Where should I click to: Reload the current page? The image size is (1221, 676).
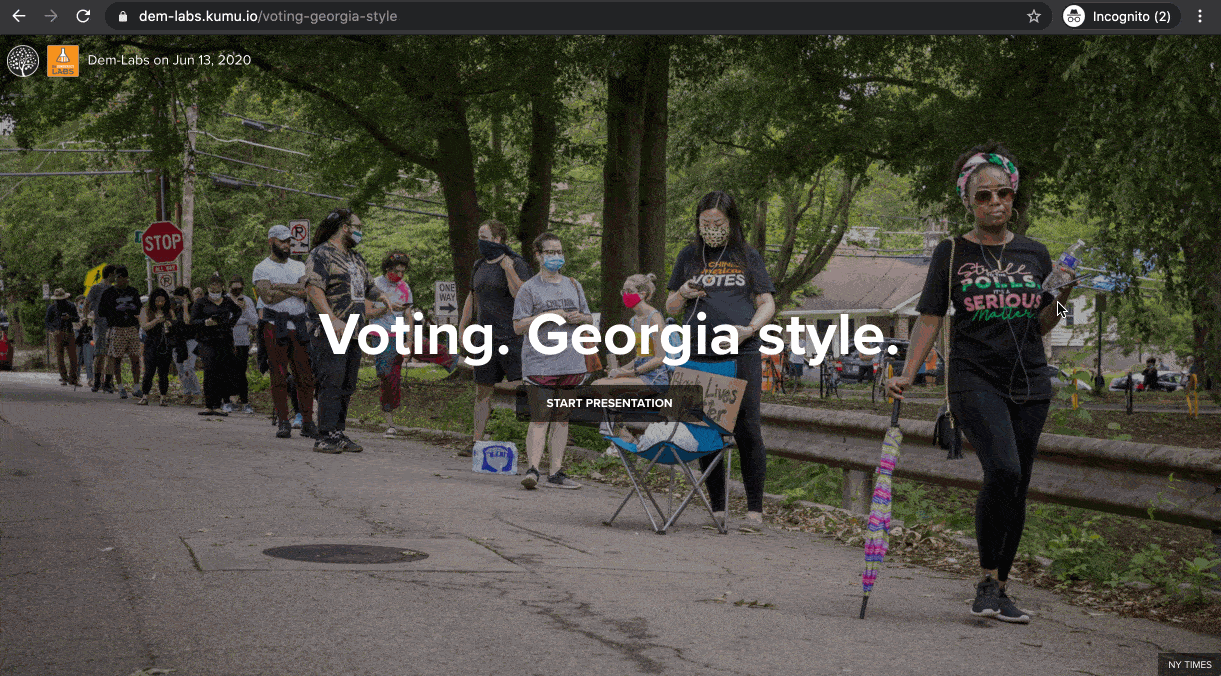click(83, 16)
